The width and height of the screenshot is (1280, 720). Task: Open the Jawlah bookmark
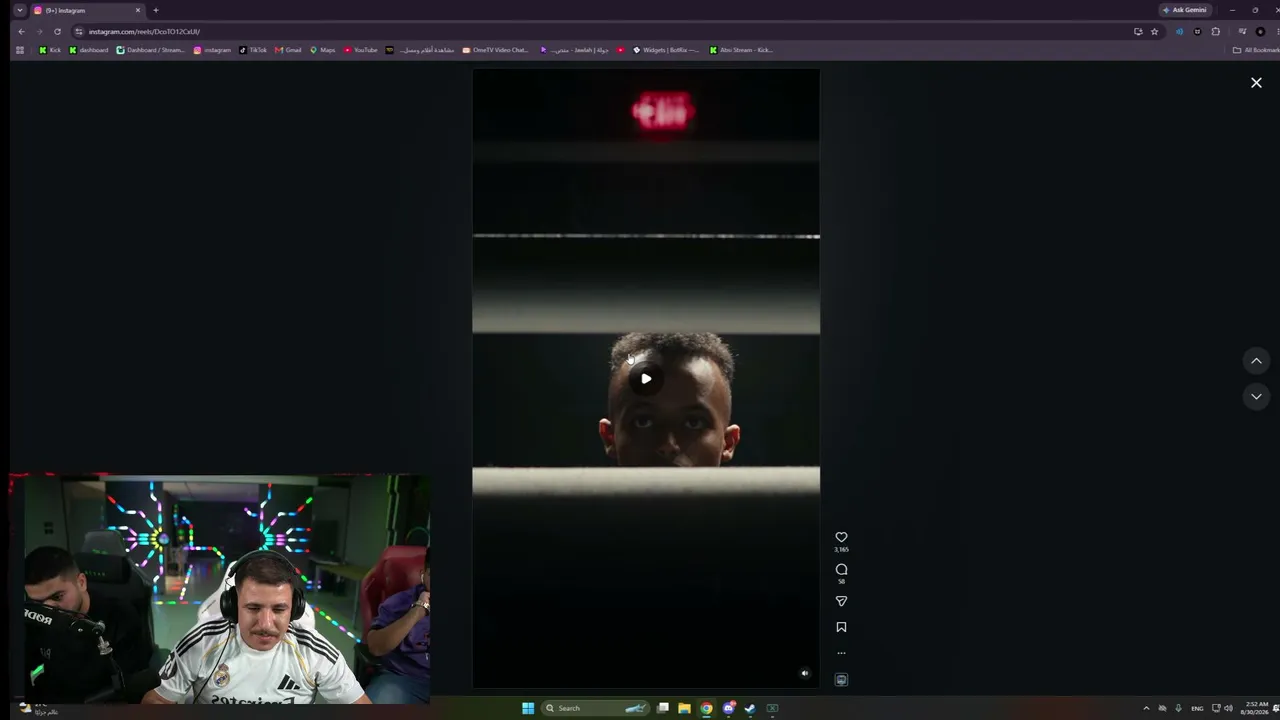(x=574, y=50)
